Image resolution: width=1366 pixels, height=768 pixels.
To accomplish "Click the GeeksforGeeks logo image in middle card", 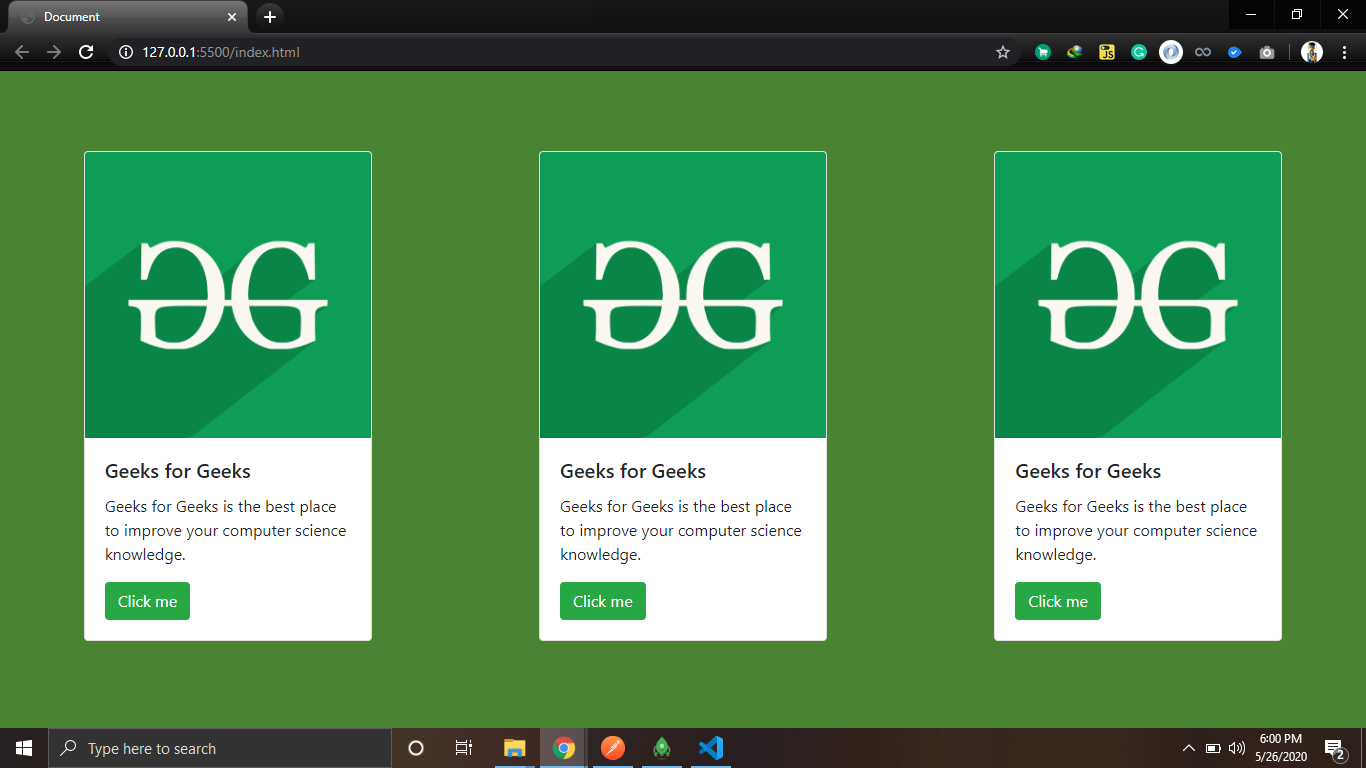I will tap(683, 295).
